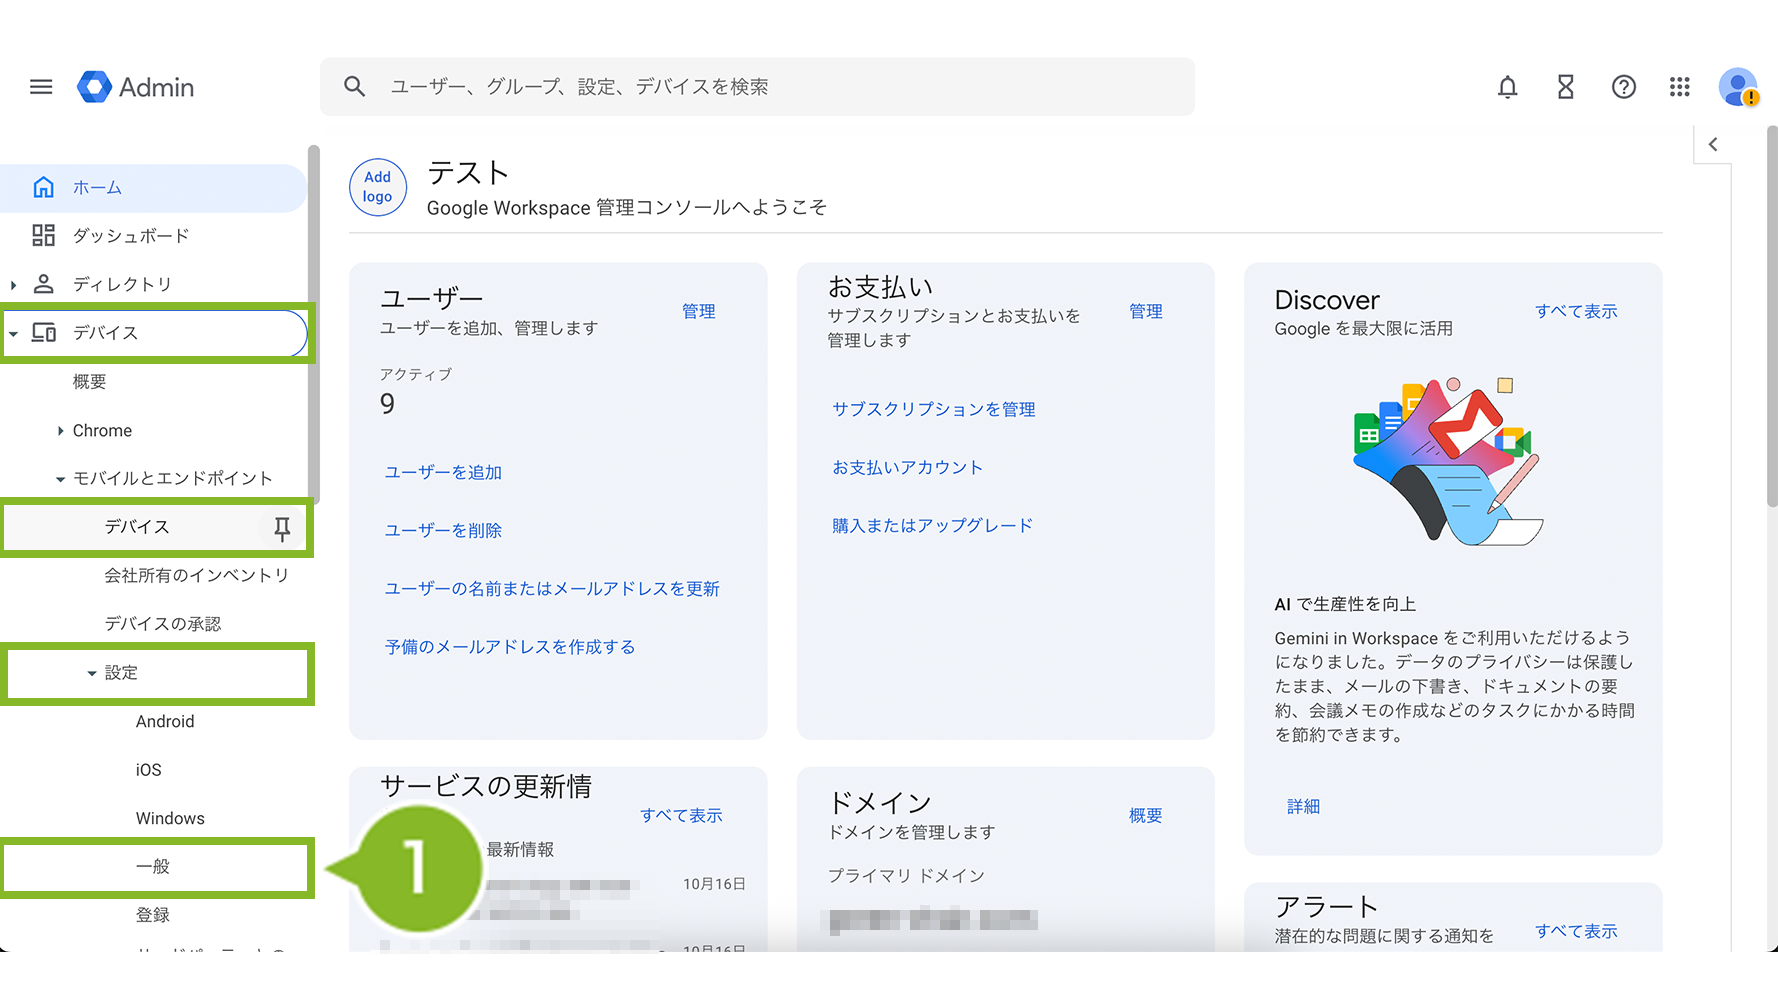Collapse the モバイルとエンドポイント section

[60, 479]
